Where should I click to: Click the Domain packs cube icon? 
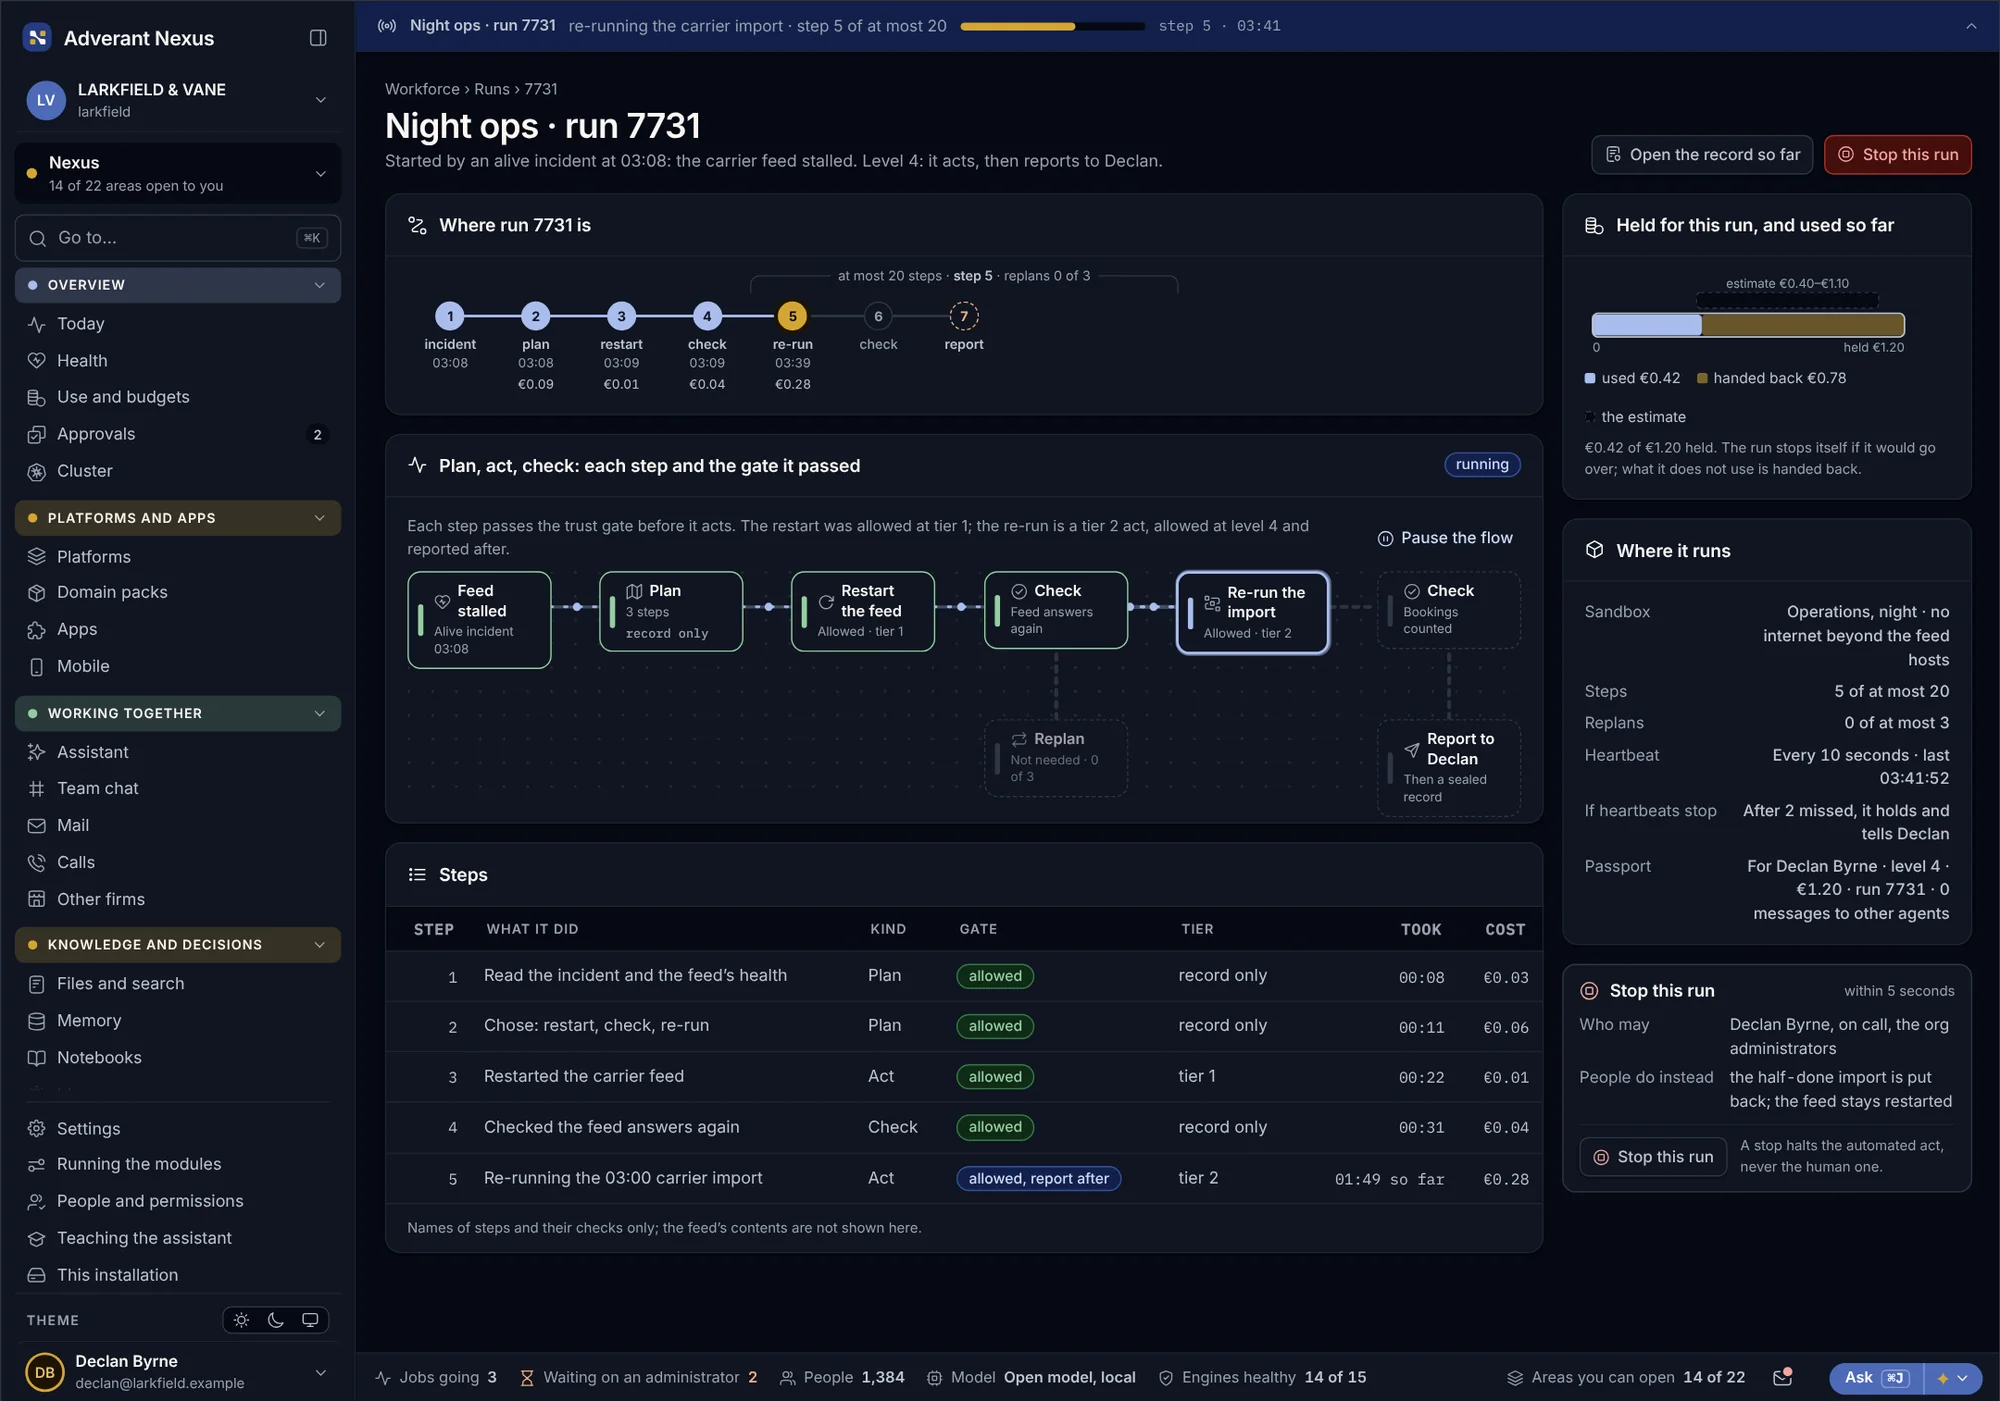tap(37, 593)
